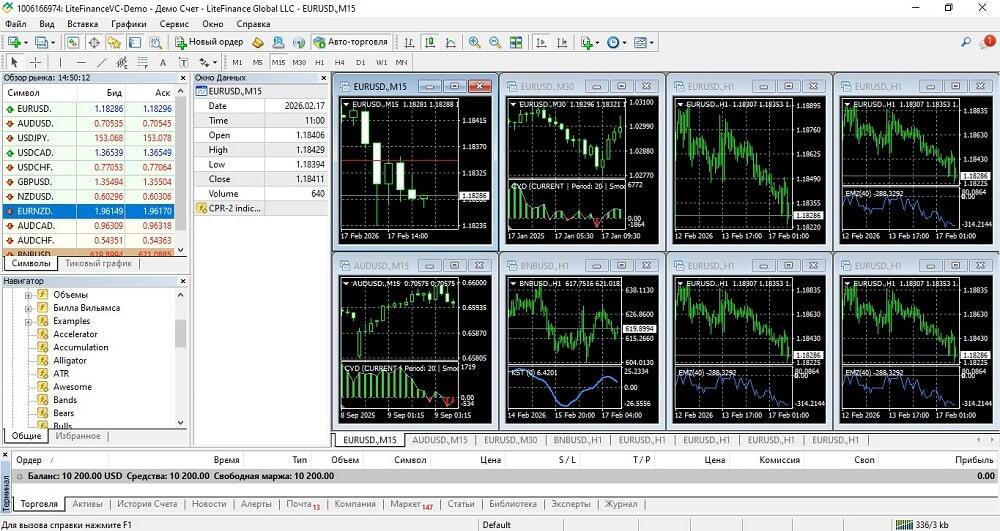Switch timeframe to D1

tap(360, 62)
